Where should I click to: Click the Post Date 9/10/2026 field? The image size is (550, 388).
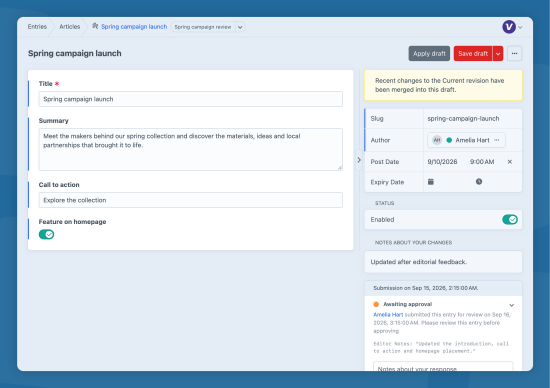tap(443, 162)
